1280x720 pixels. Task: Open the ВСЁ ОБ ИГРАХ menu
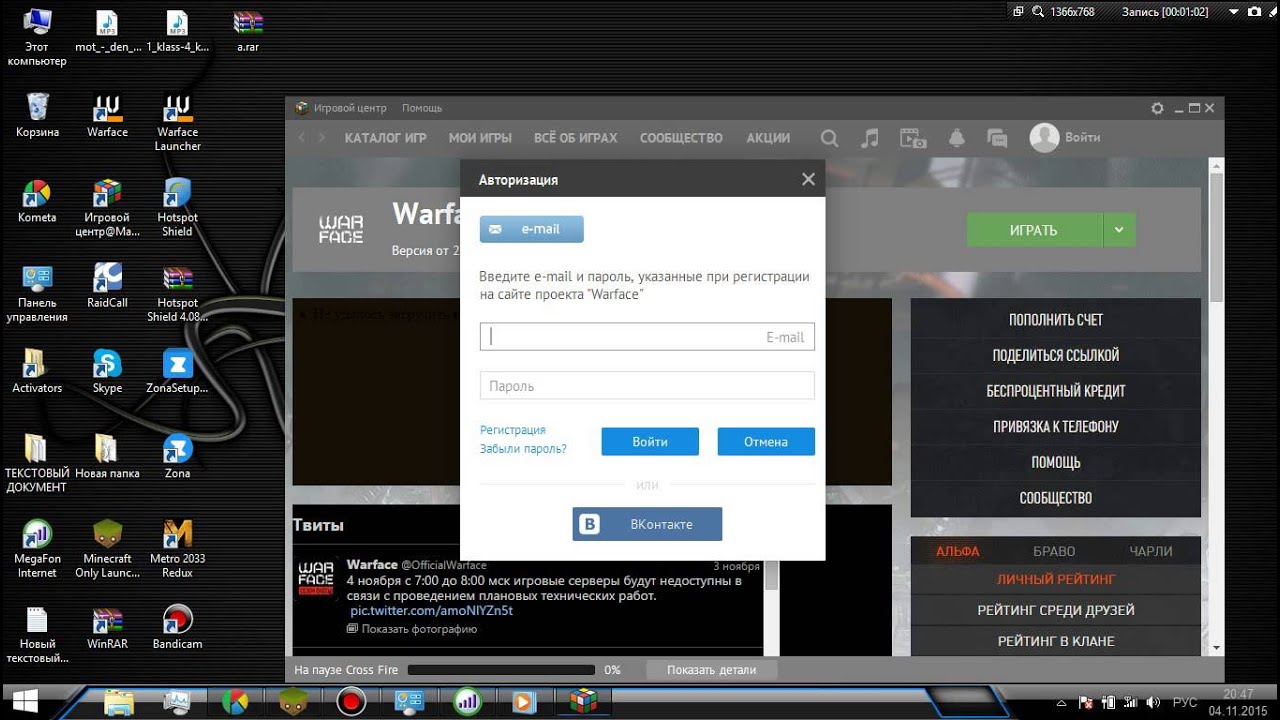tap(576, 138)
